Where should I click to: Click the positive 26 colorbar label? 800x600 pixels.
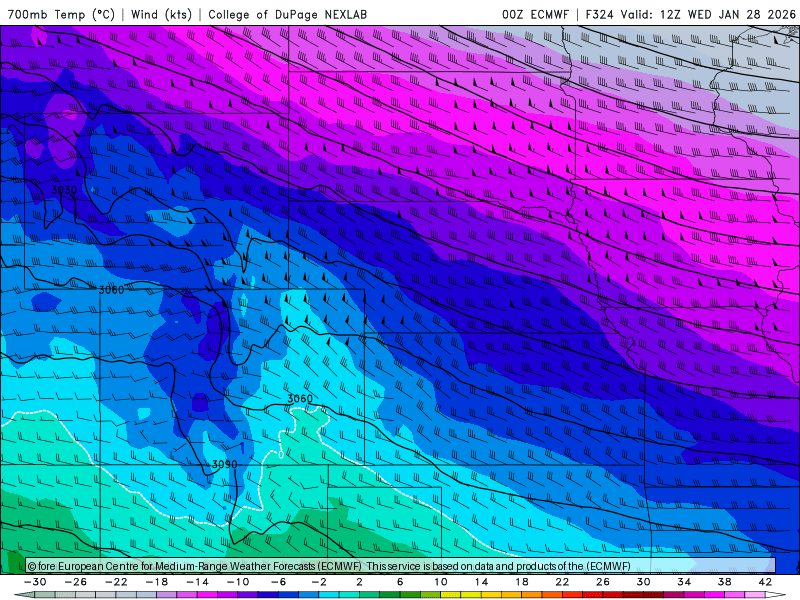click(x=603, y=582)
